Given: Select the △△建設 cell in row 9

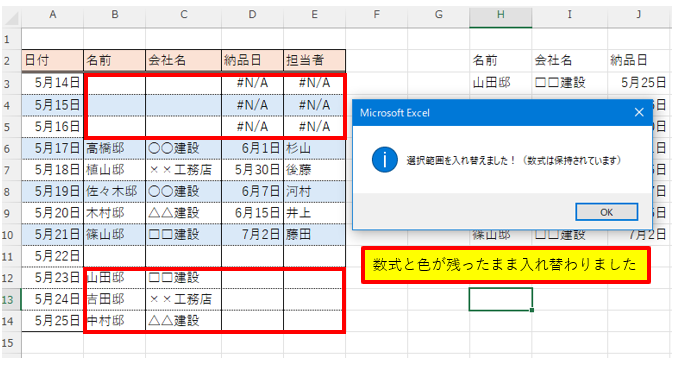Looking at the screenshot, I should point(184,213).
